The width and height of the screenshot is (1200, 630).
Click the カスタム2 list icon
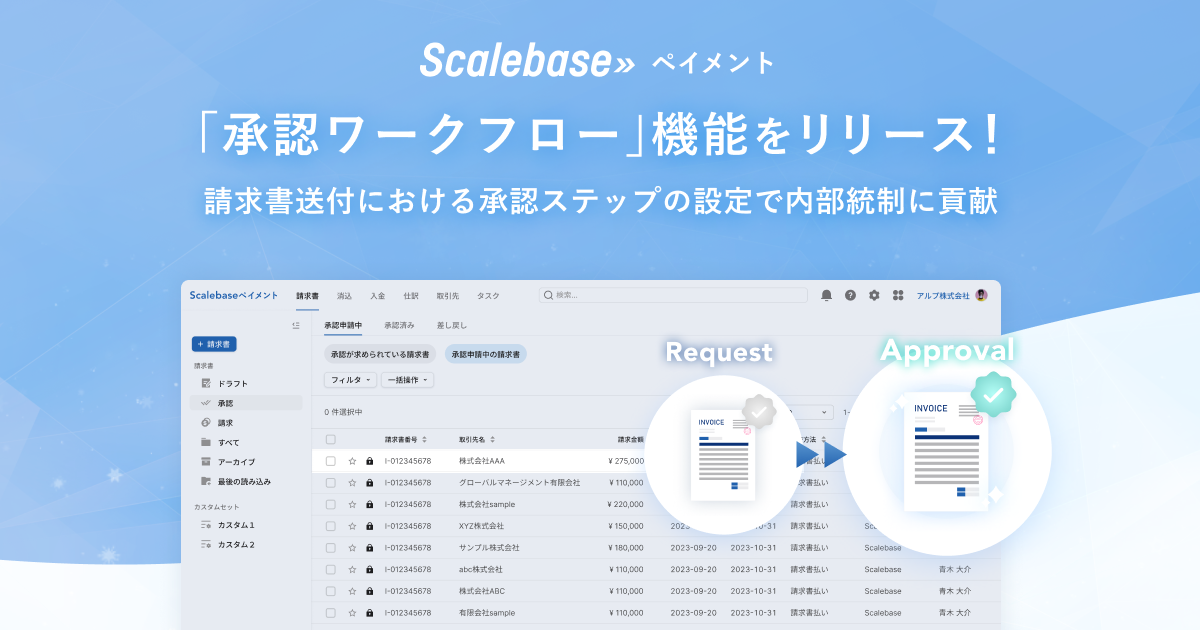(x=205, y=544)
